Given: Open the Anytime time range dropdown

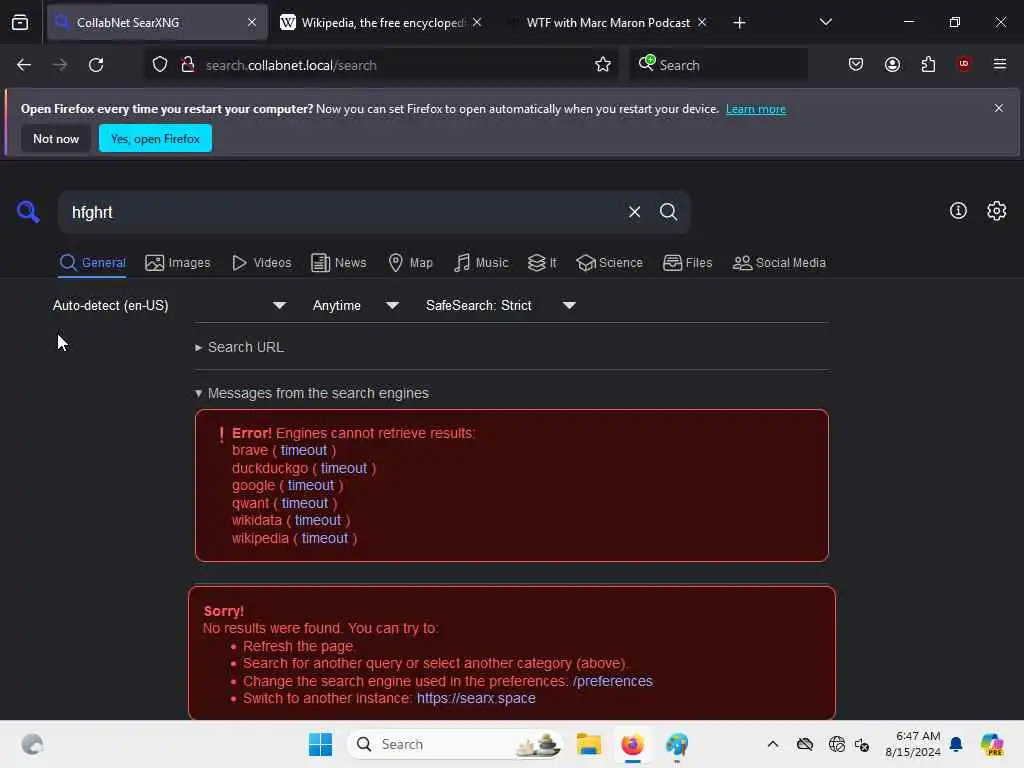Looking at the screenshot, I should [355, 305].
